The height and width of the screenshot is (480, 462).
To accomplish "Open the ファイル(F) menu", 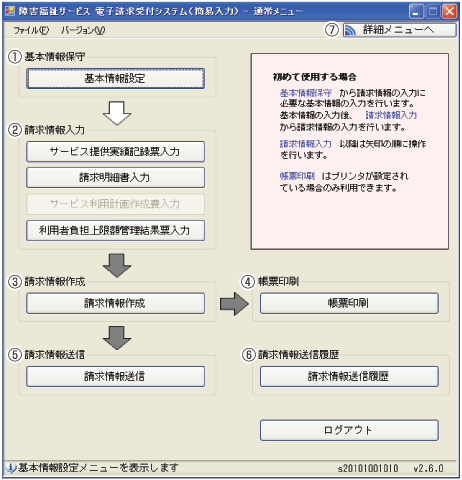I will tap(31, 30).
